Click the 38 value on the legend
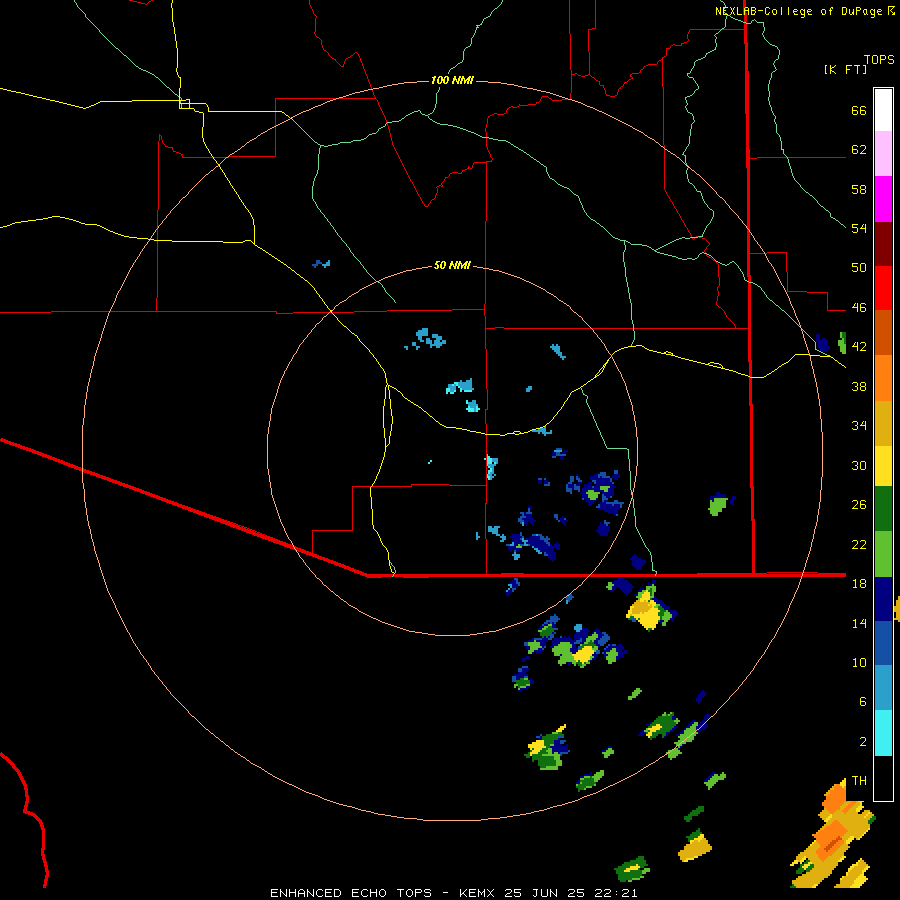The image size is (900, 900). click(x=859, y=386)
